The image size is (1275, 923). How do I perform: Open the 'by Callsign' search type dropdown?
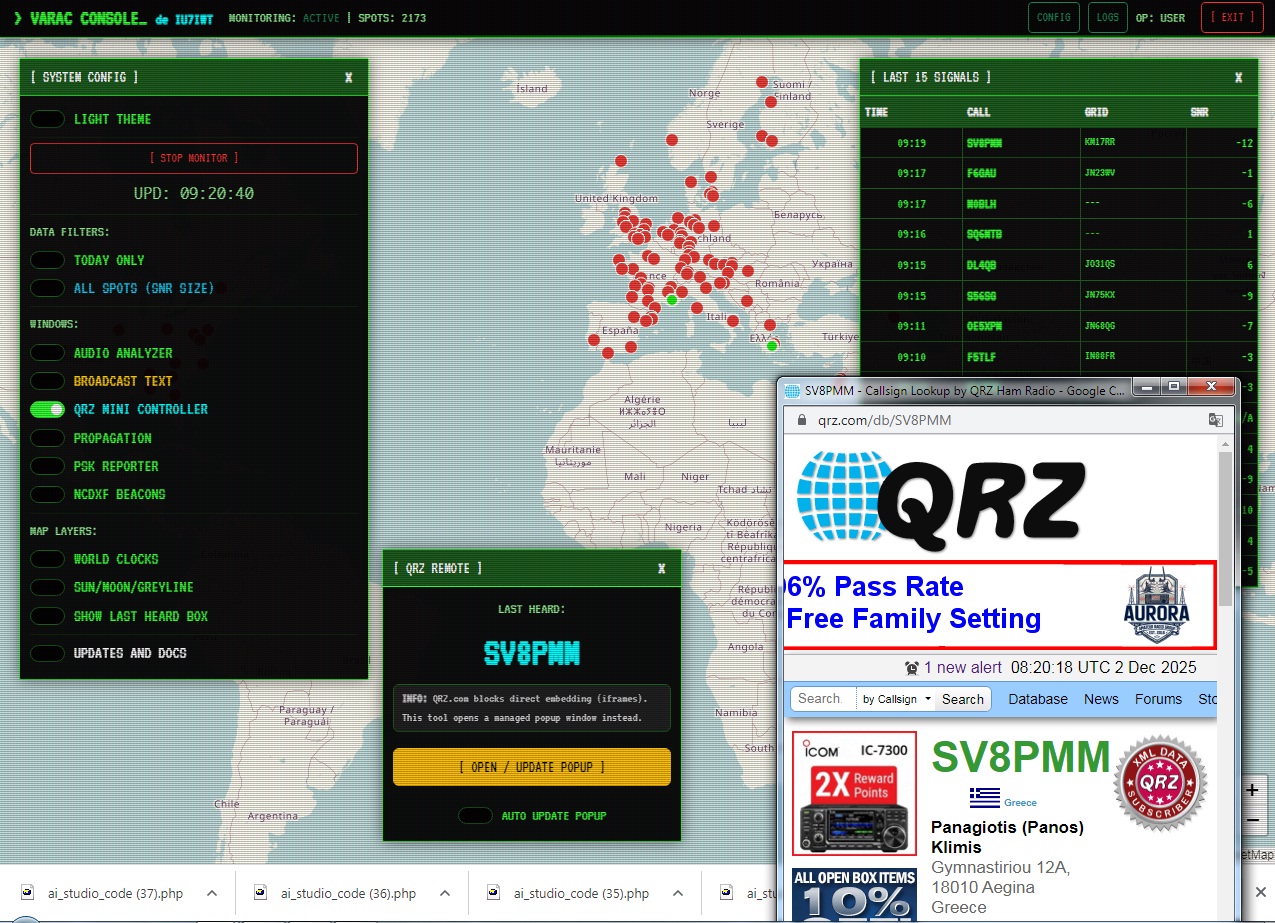tap(896, 699)
